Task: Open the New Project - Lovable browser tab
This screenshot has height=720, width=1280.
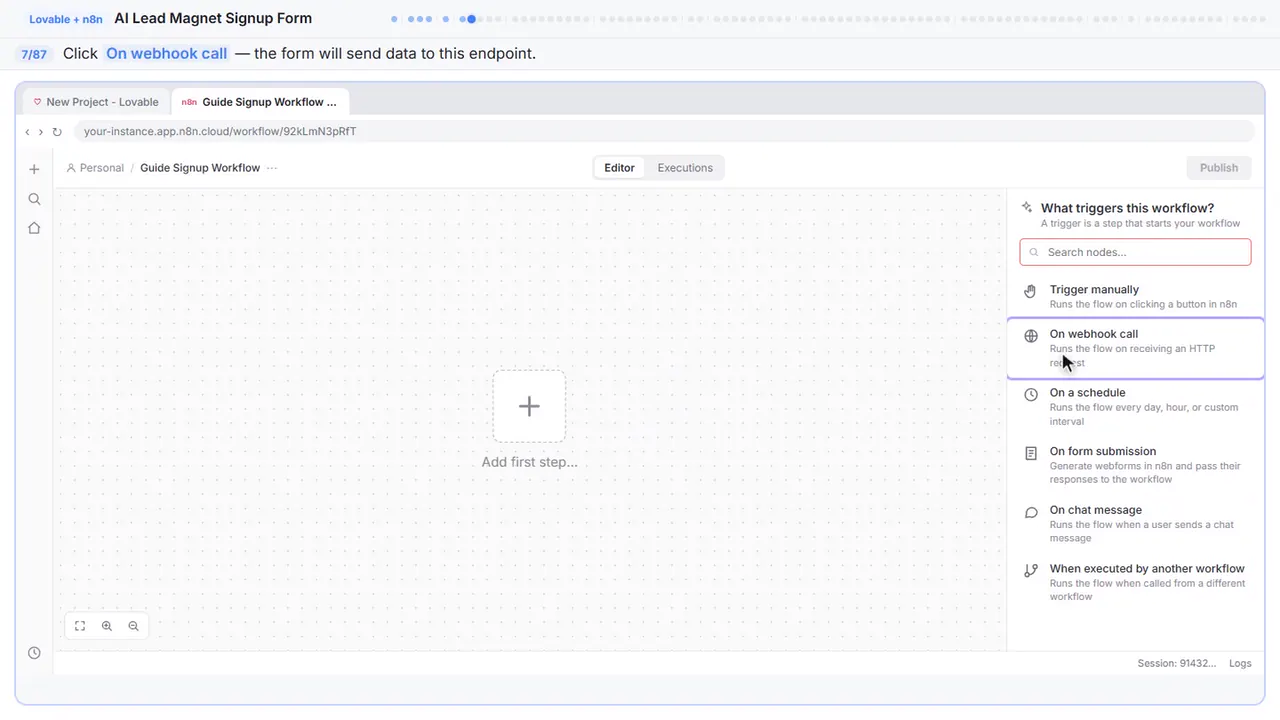Action: (x=96, y=102)
